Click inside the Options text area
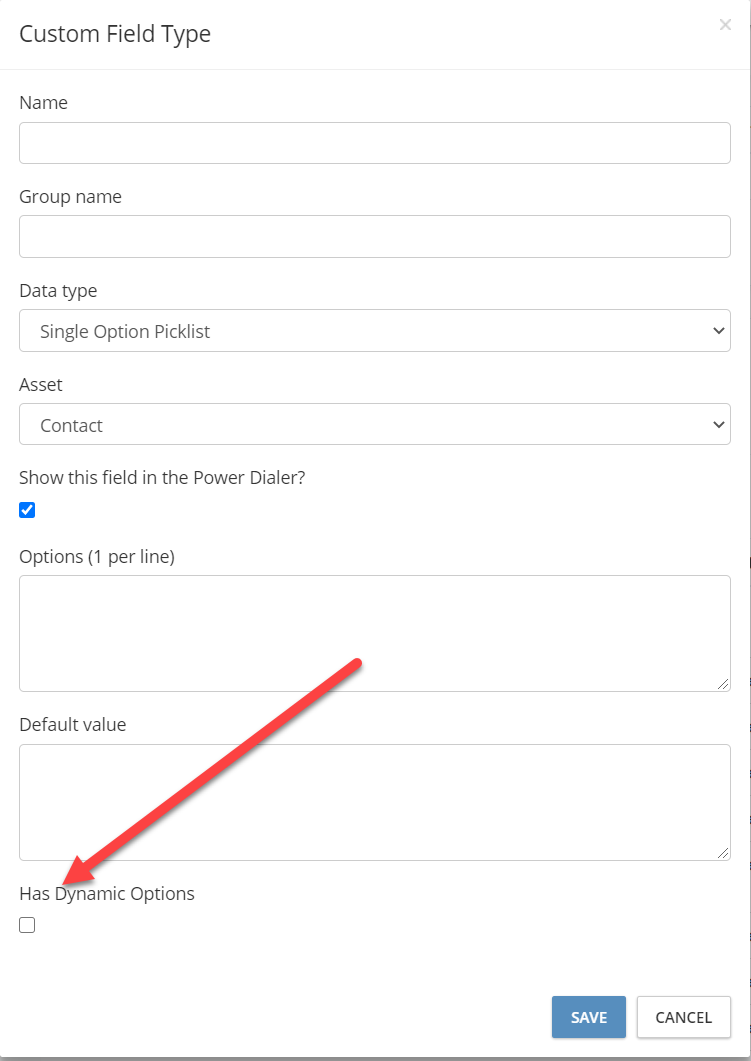The width and height of the screenshot is (751, 1061). [x=375, y=633]
